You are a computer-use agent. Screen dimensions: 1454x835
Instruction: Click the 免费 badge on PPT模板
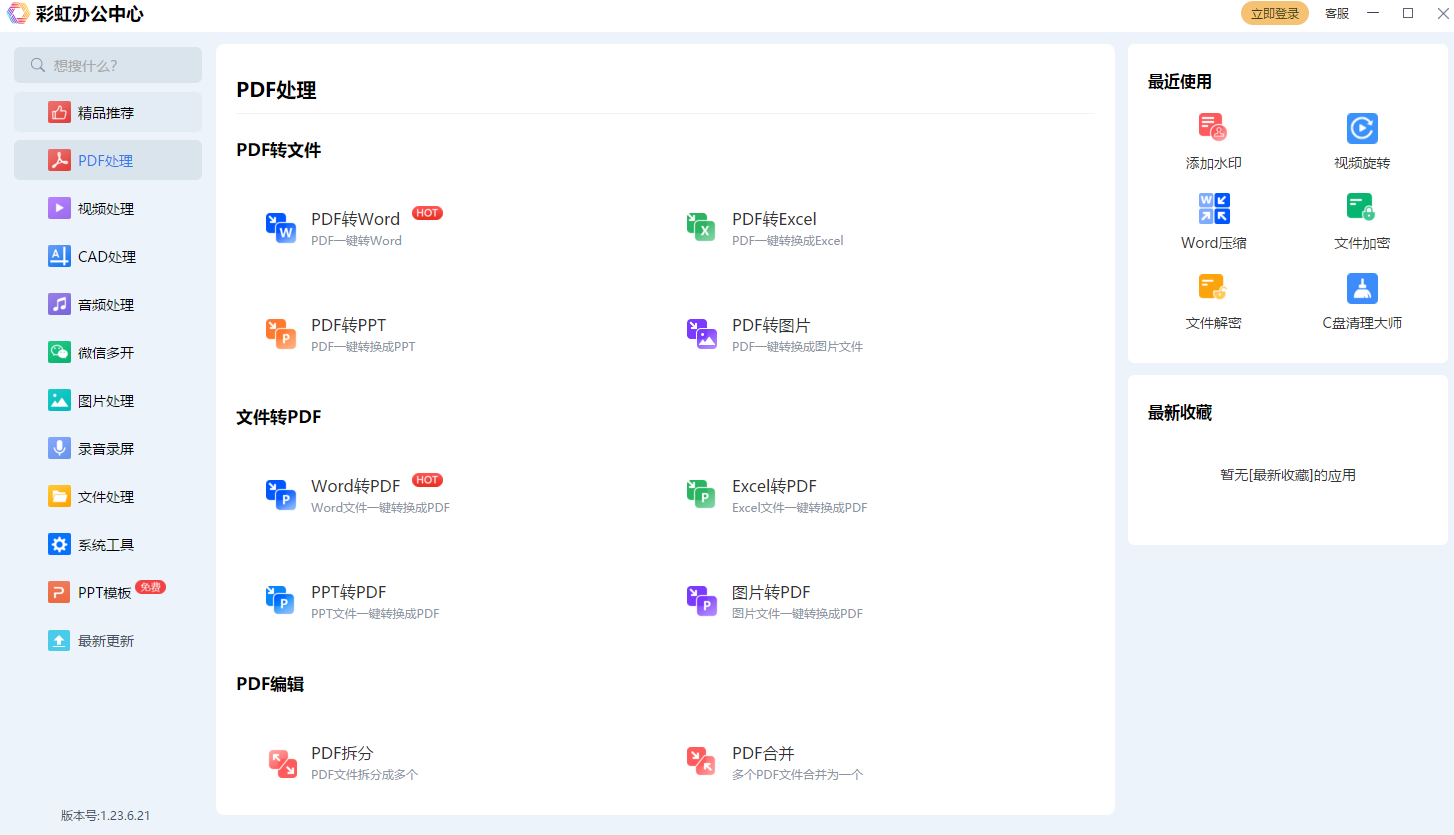pos(150,587)
